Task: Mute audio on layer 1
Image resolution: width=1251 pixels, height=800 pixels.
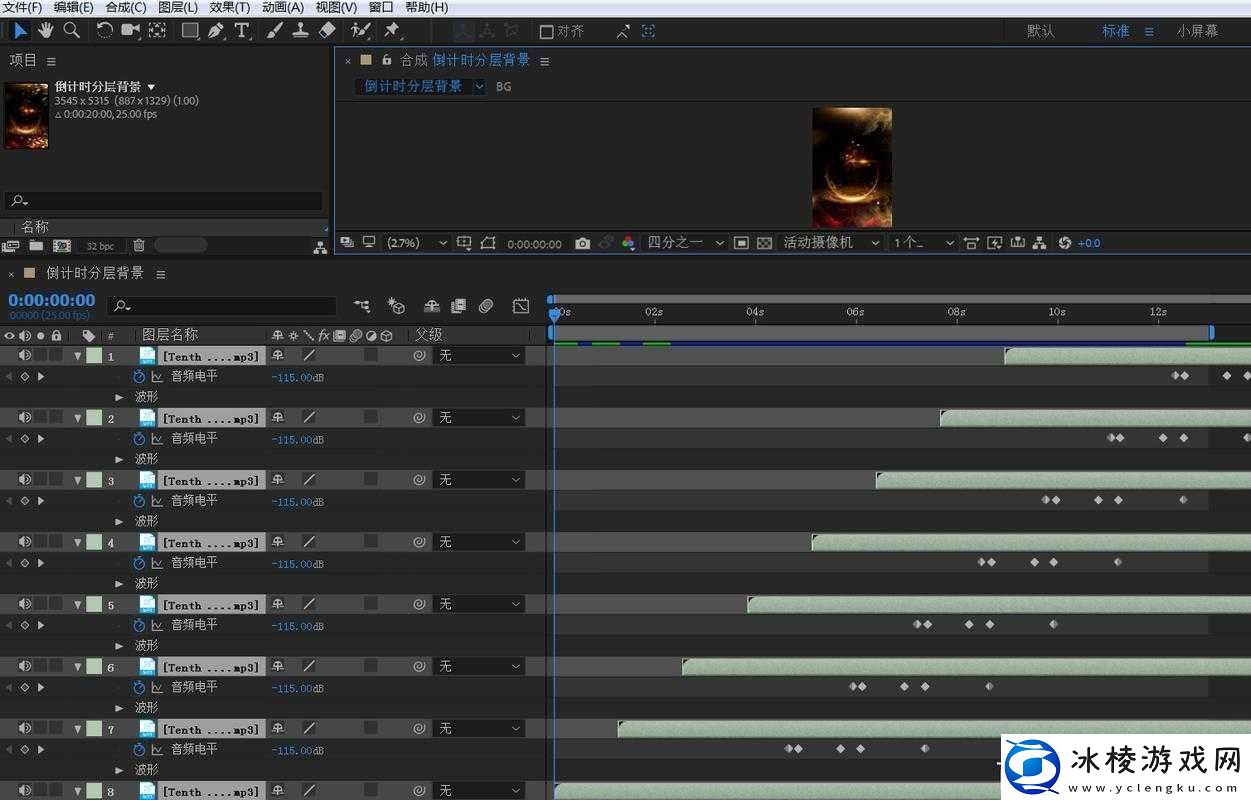Action: pos(25,355)
